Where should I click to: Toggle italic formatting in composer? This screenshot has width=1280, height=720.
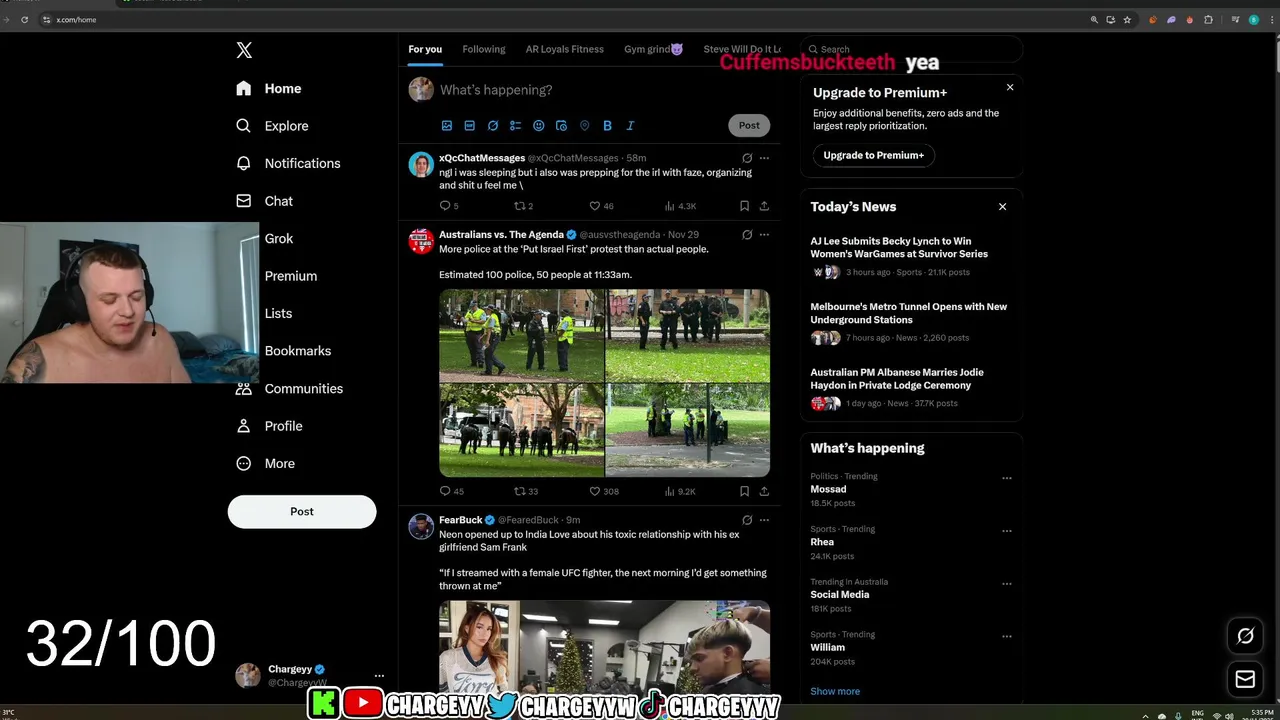[x=630, y=126]
